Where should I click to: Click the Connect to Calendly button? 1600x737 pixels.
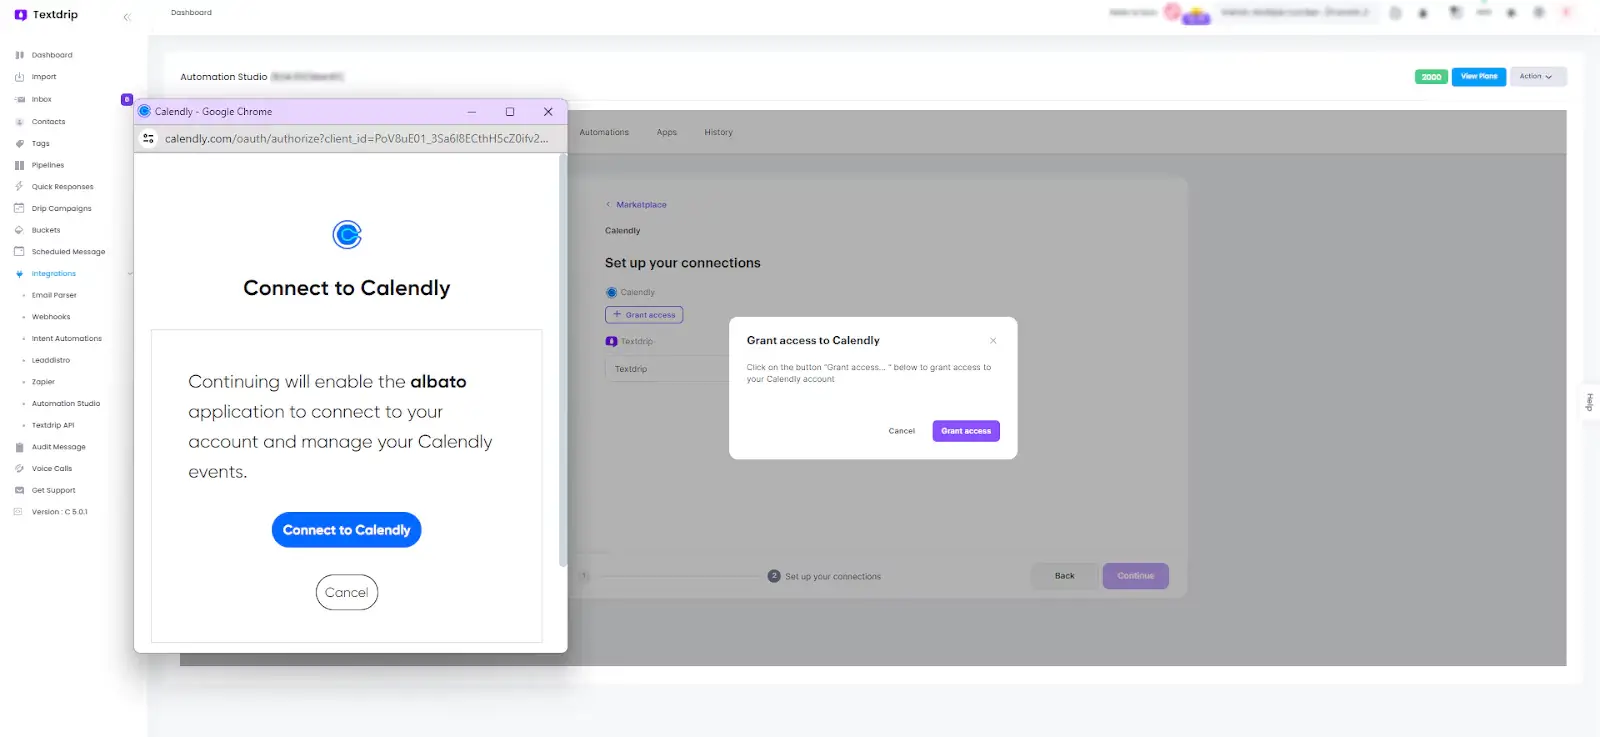point(347,530)
